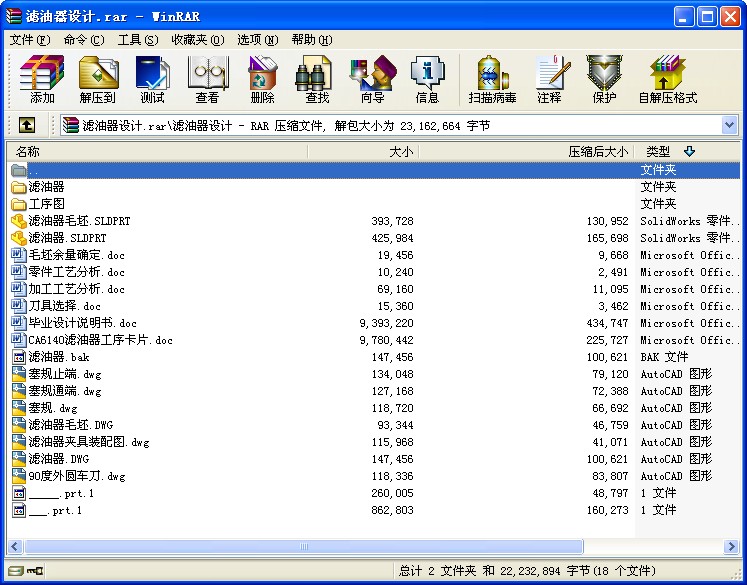Click the horizontal scrollbar left arrow
The width and height of the screenshot is (747, 585).
[15, 546]
